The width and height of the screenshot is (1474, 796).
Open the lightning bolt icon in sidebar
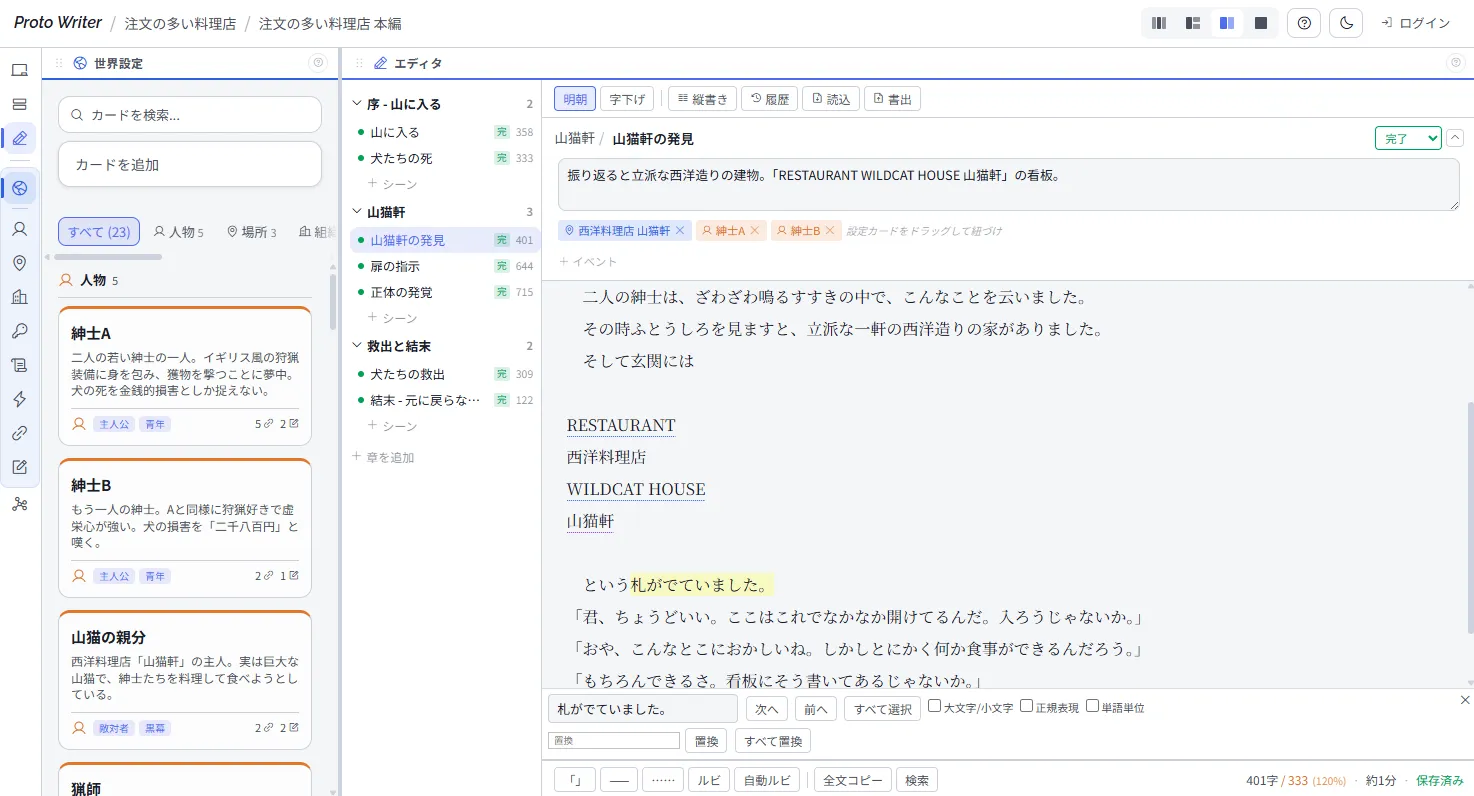pyautogui.click(x=21, y=399)
